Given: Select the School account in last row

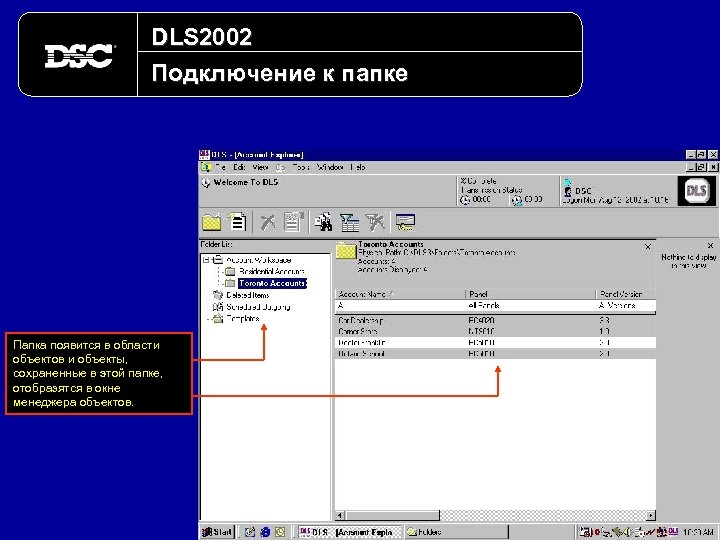Looking at the screenshot, I should (495, 354).
